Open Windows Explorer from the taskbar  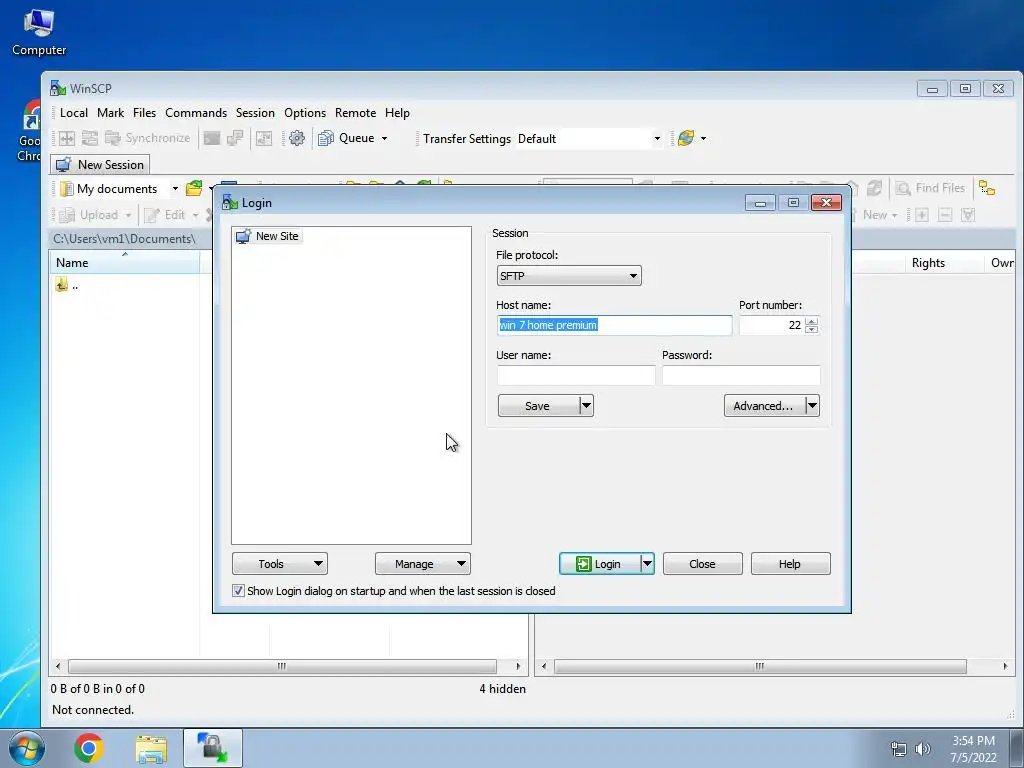(x=151, y=748)
